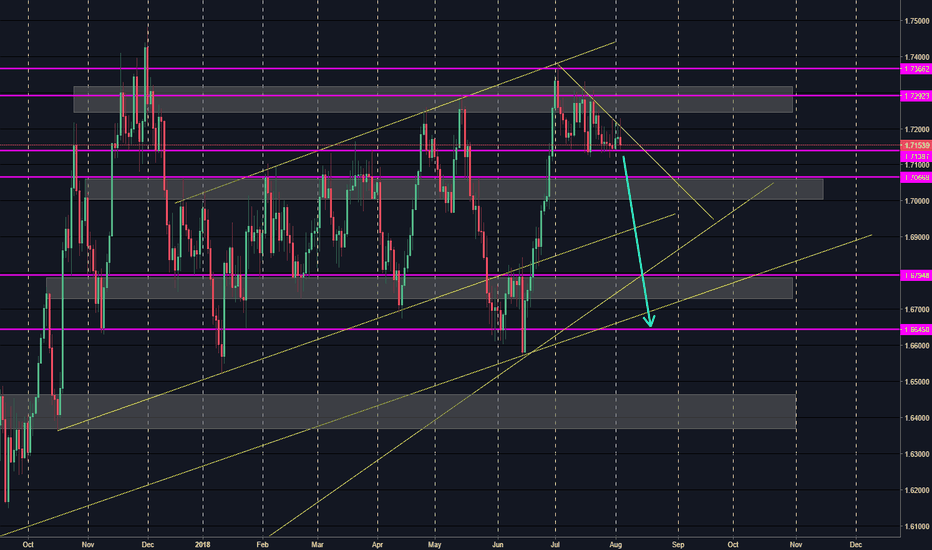The width and height of the screenshot is (932, 550).
Task: Click the Aug label on time axis
Action: point(616,544)
